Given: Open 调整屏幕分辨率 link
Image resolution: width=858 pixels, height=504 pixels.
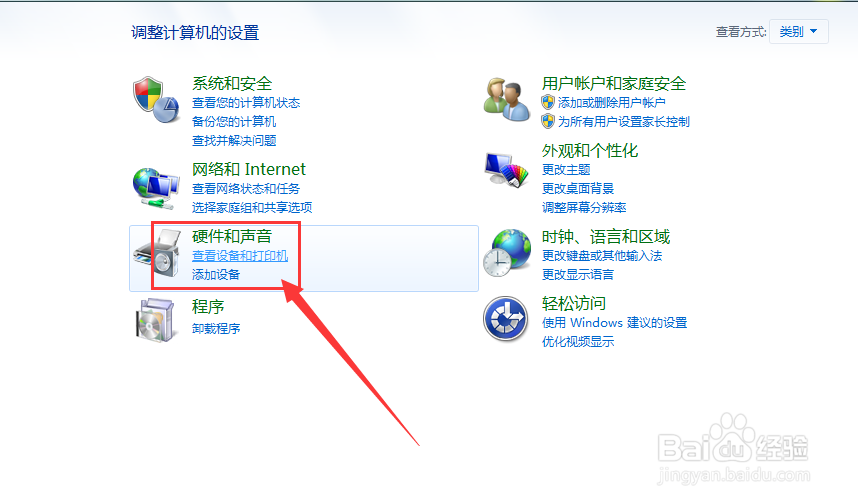Looking at the screenshot, I should (584, 207).
